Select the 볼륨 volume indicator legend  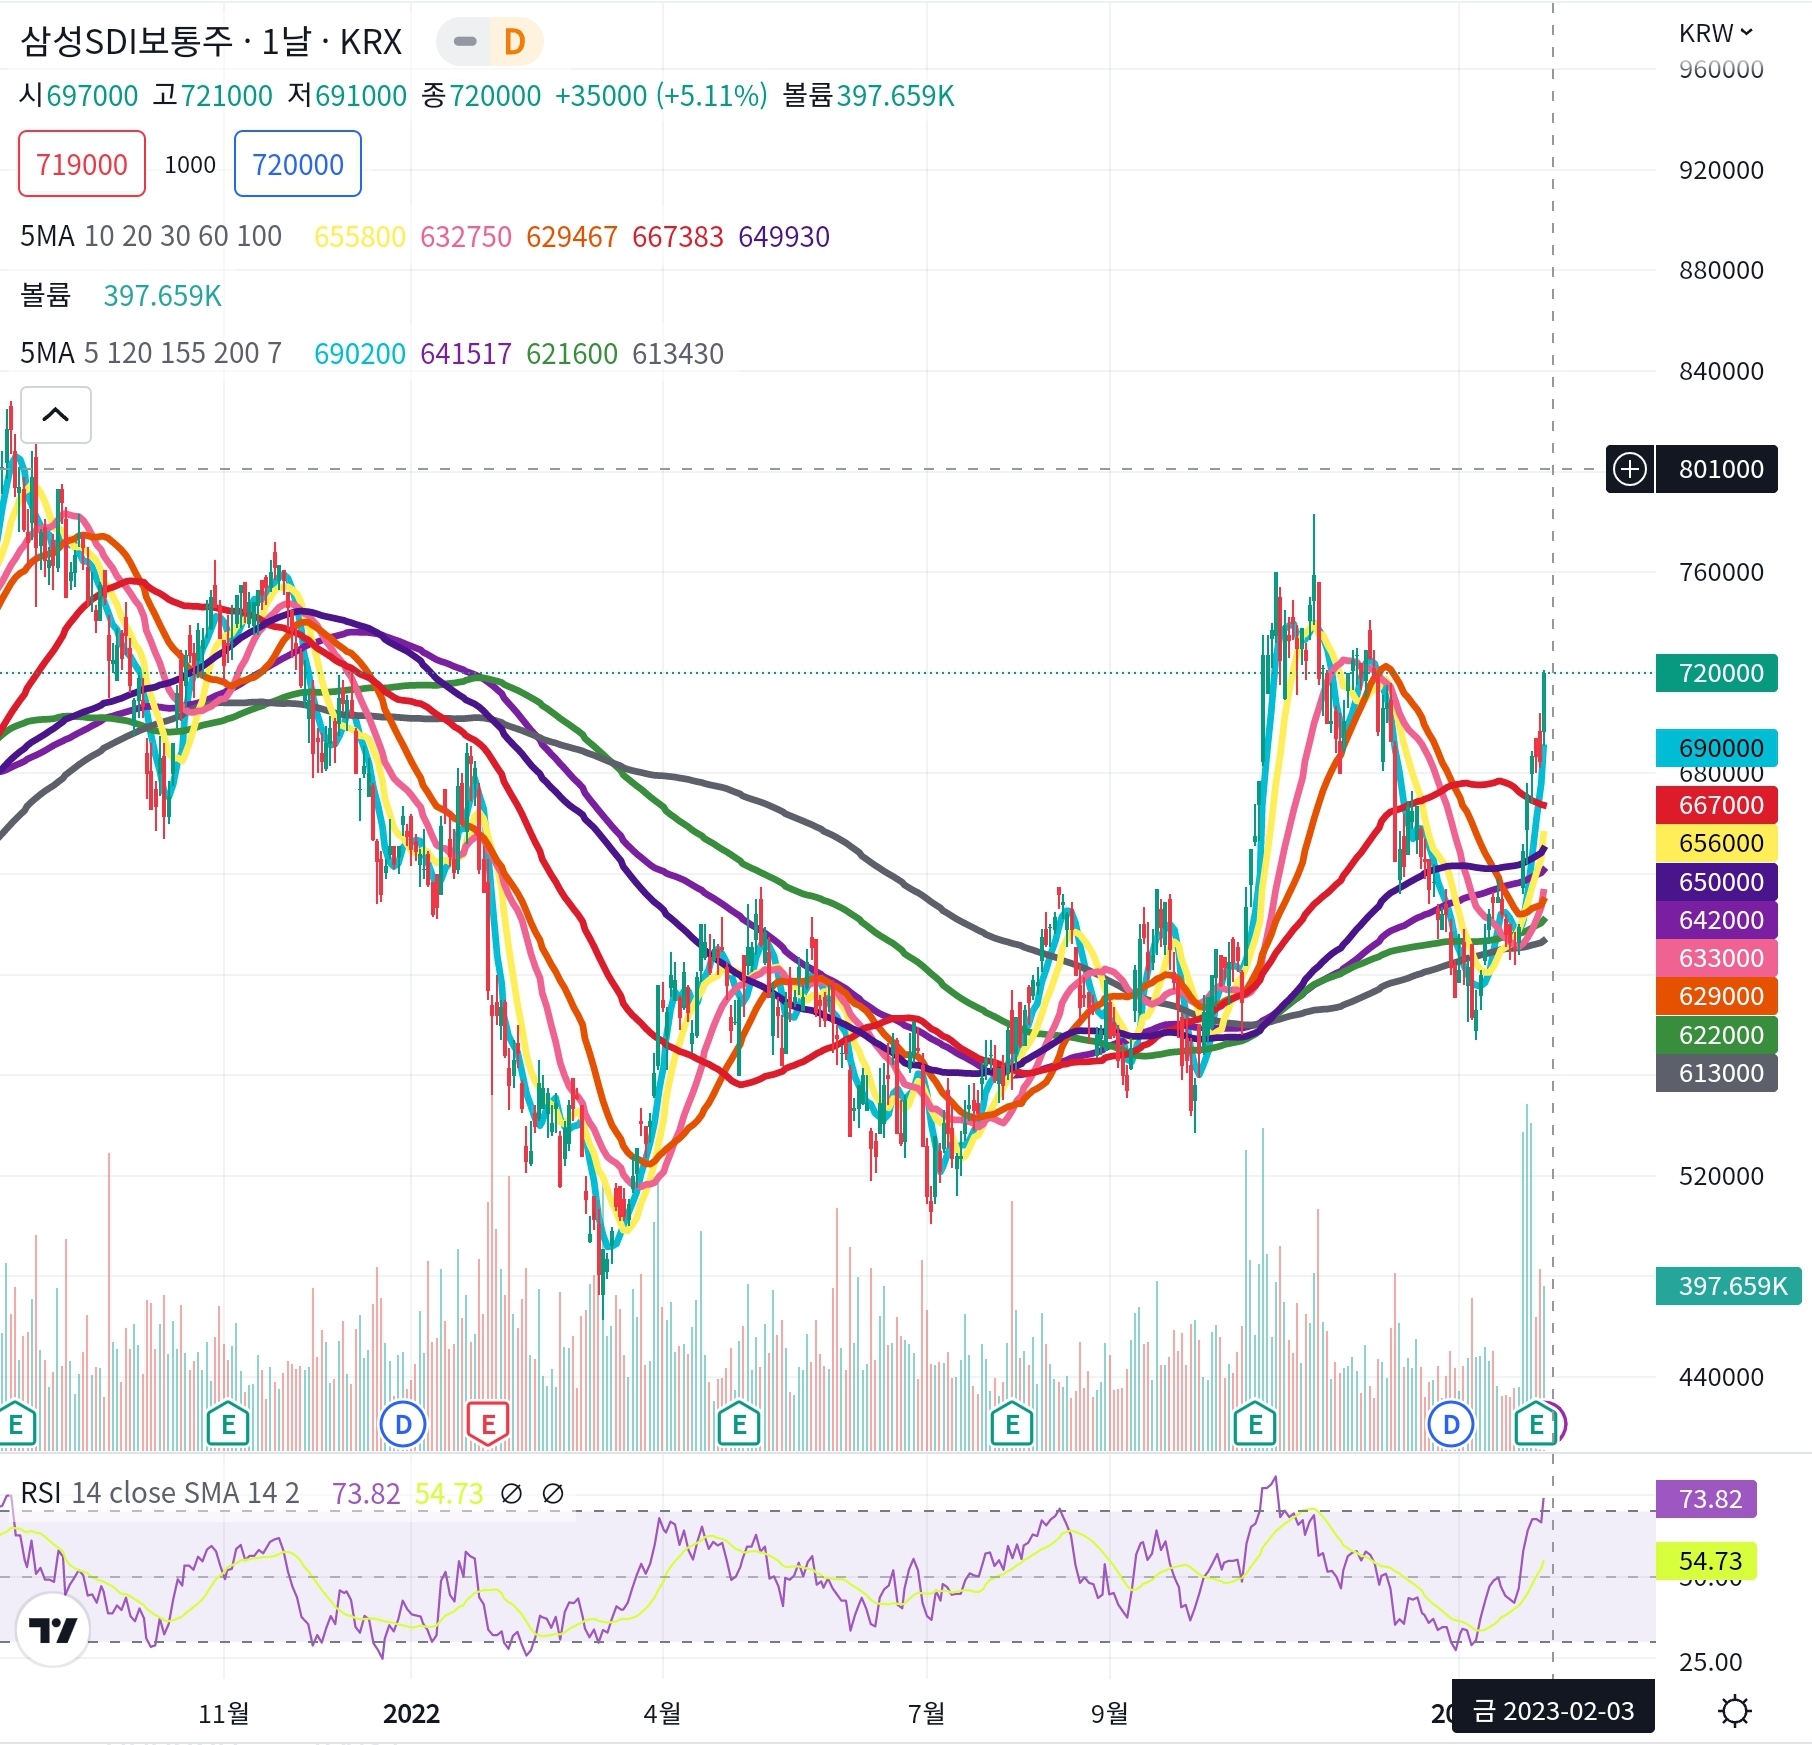[x=46, y=296]
